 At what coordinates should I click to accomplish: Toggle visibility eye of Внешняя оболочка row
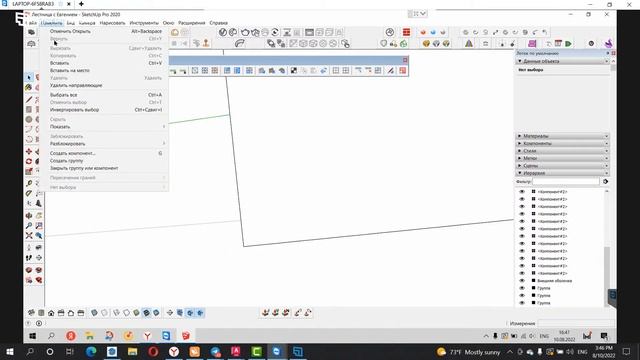tap(522, 281)
